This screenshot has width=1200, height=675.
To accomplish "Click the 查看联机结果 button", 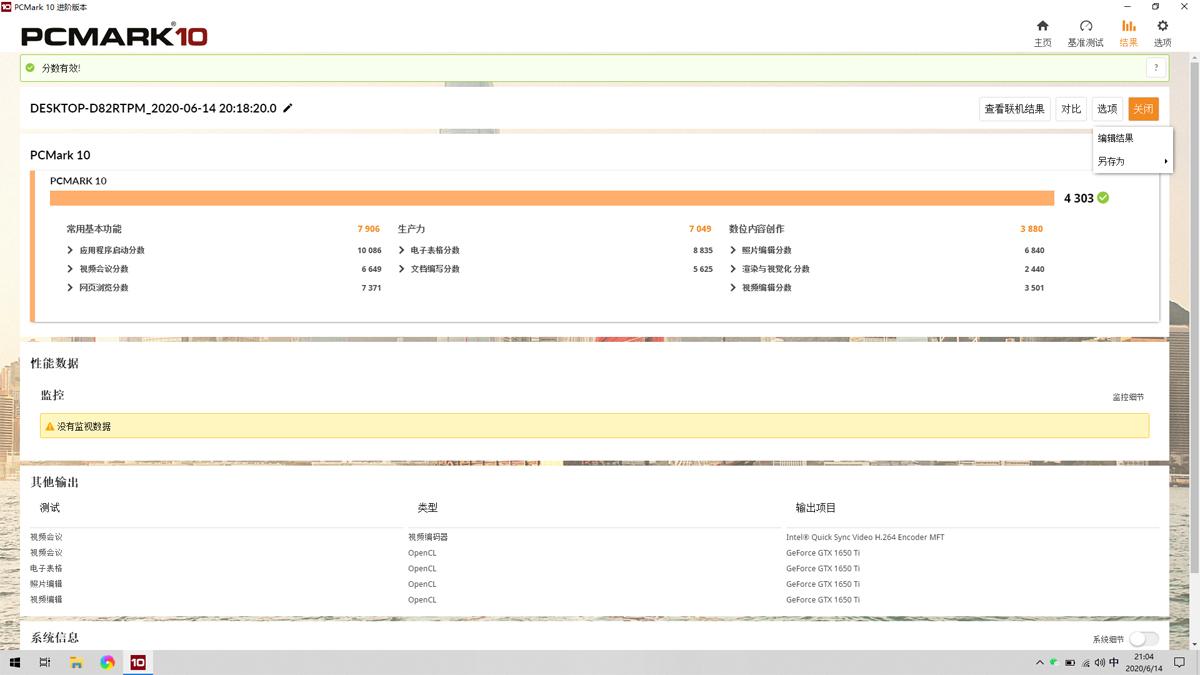I will pyautogui.click(x=1014, y=109).
